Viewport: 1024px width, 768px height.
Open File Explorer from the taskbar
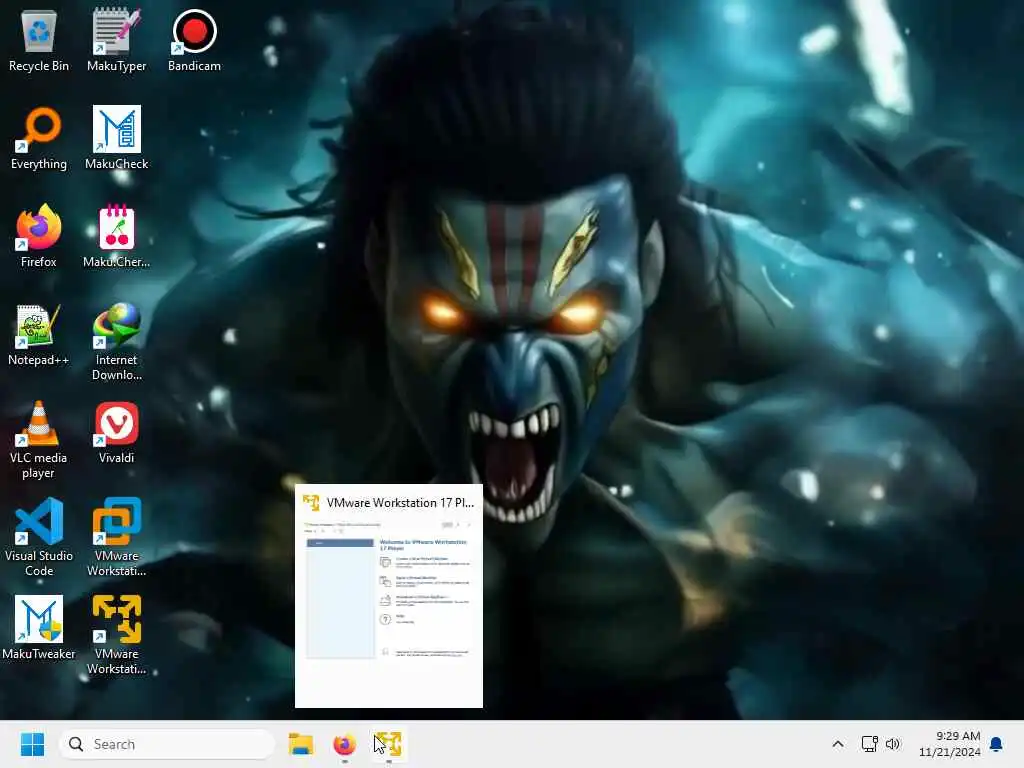click(x=301, y=744)
